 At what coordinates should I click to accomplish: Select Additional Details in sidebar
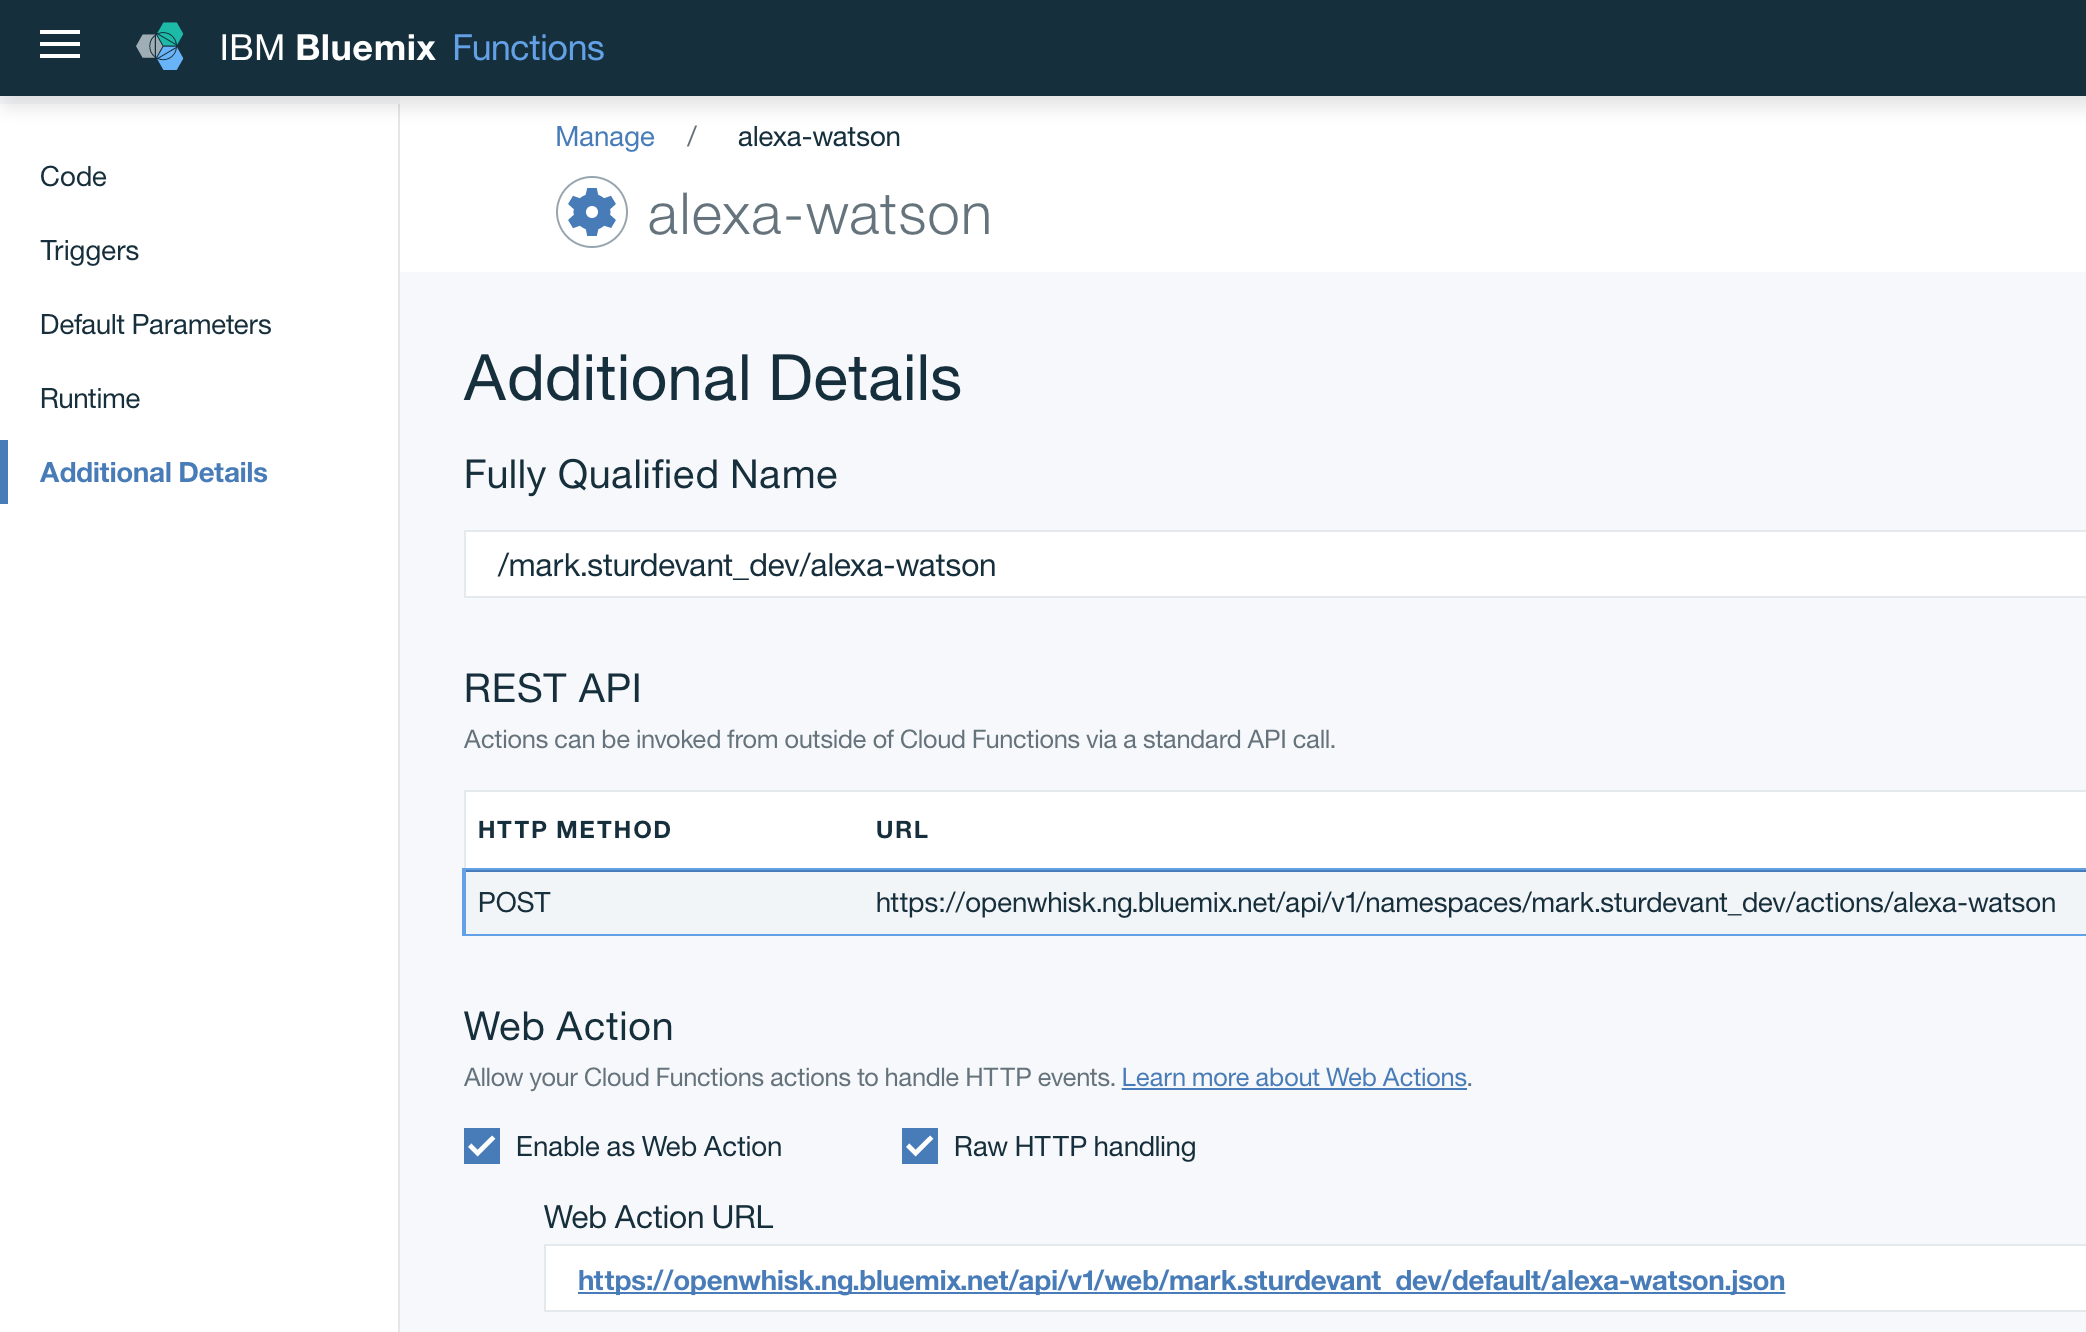point(153,473)
